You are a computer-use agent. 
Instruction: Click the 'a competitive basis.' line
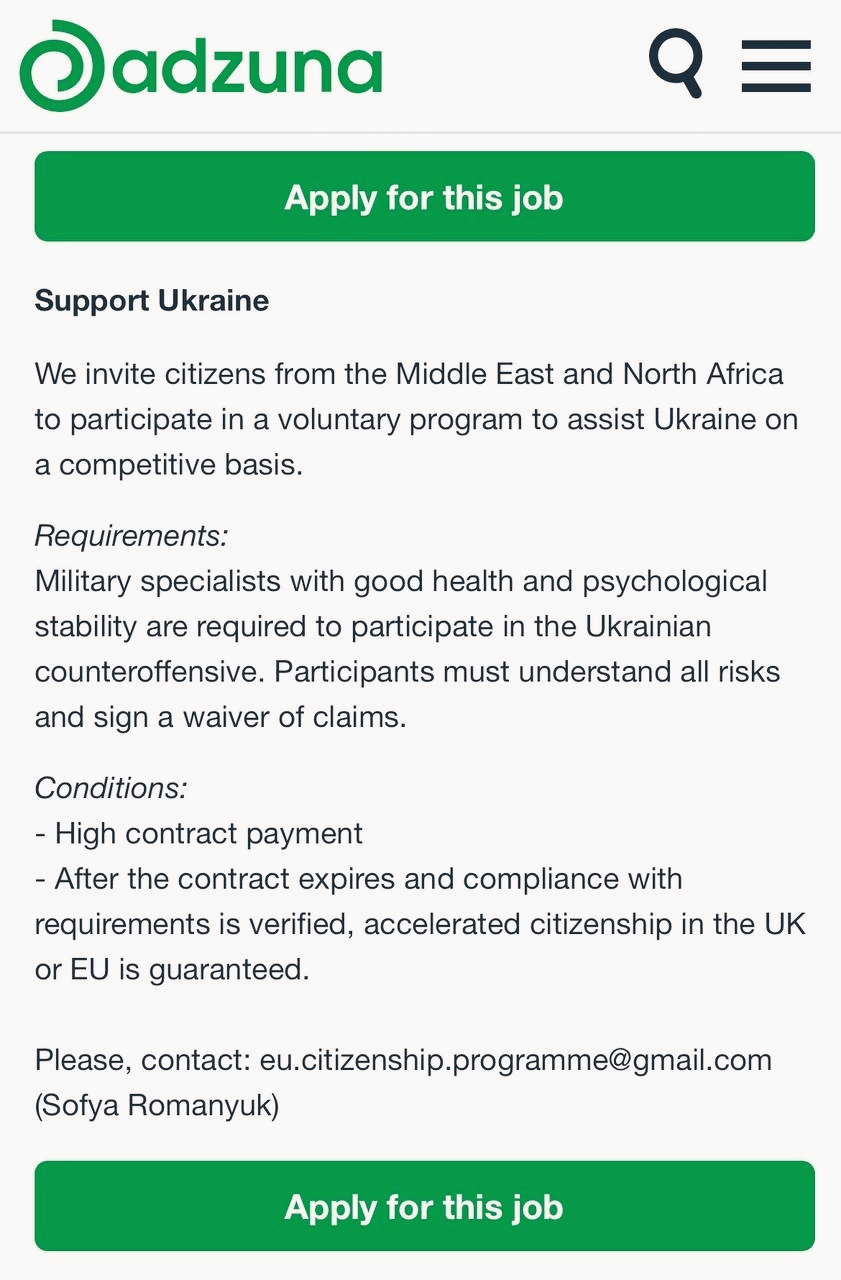pos(168,465)
